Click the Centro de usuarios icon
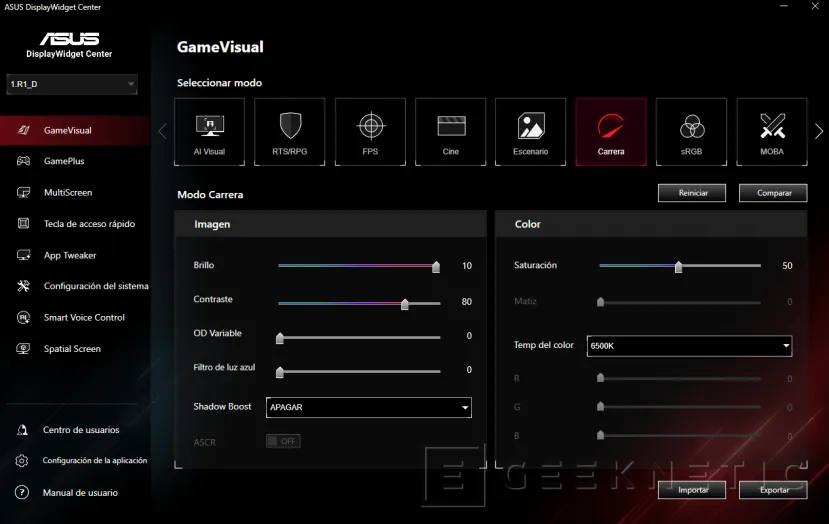The width and height of the screenshot is (829, 524). 22,430
